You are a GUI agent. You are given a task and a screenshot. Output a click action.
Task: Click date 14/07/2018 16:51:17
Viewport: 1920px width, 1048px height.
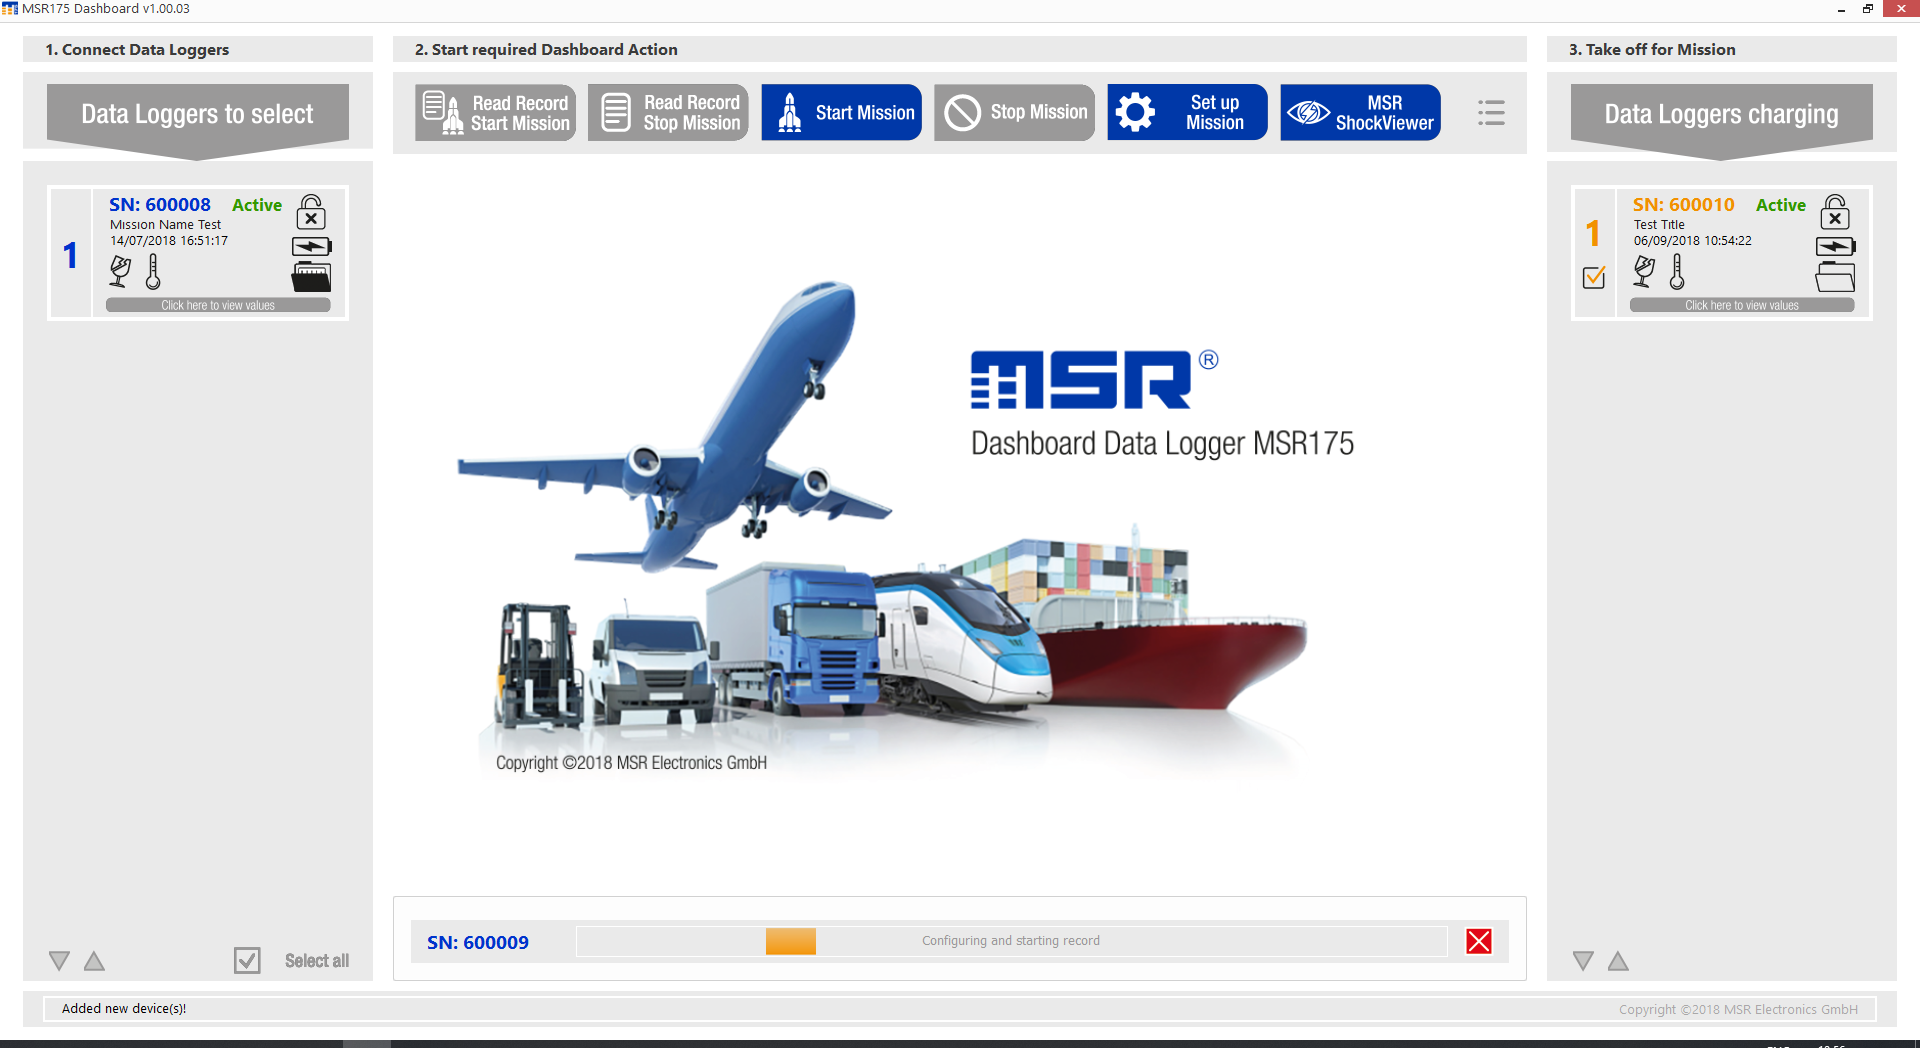click(169, 241)
